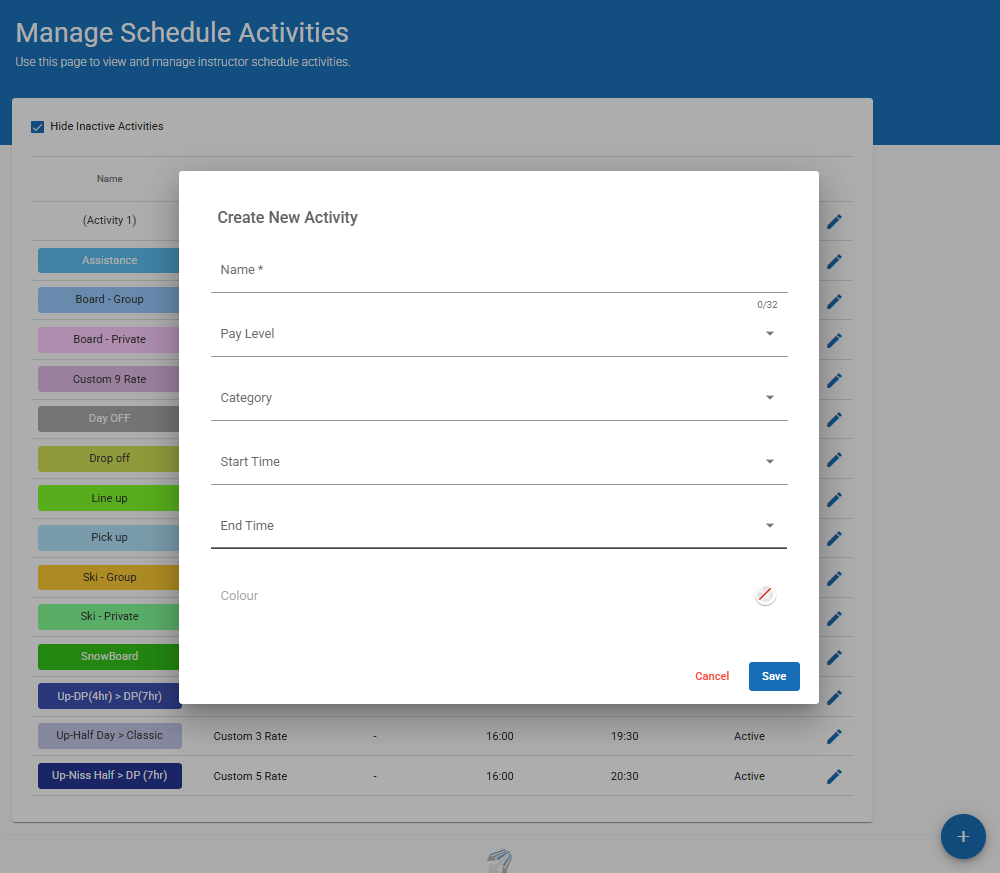Click the Name column header
This screenshot has height=873, width=1000.
coord(109,179)
